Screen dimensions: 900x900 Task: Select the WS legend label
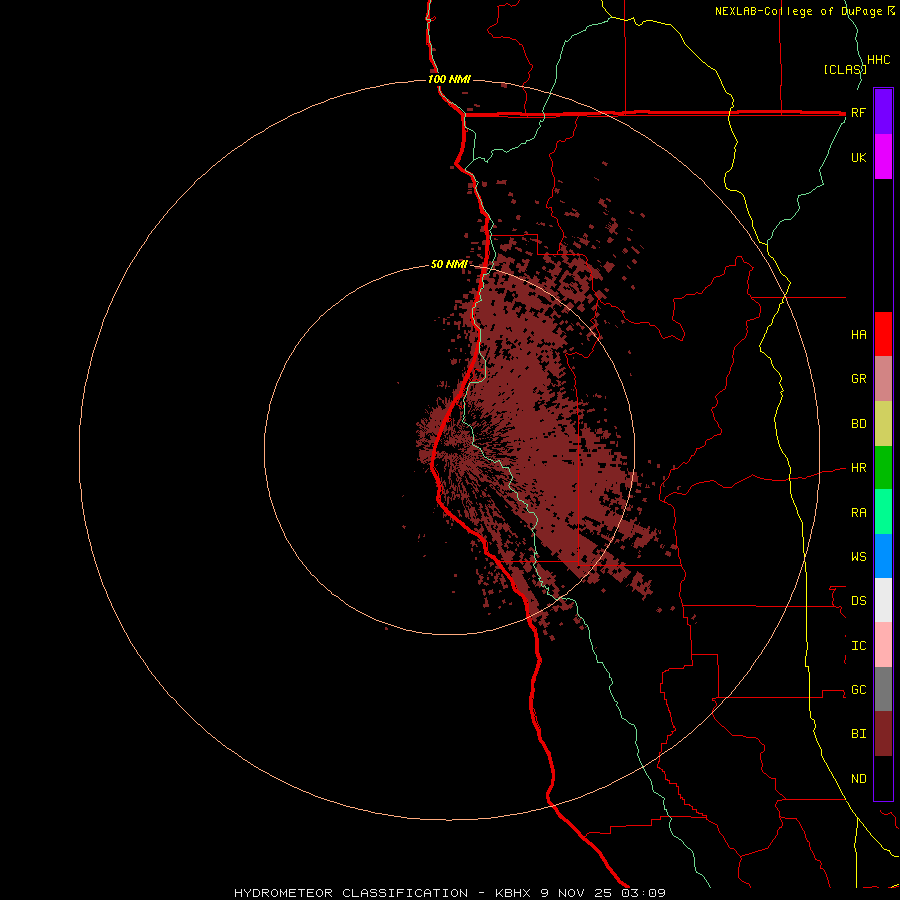point(858,557)
